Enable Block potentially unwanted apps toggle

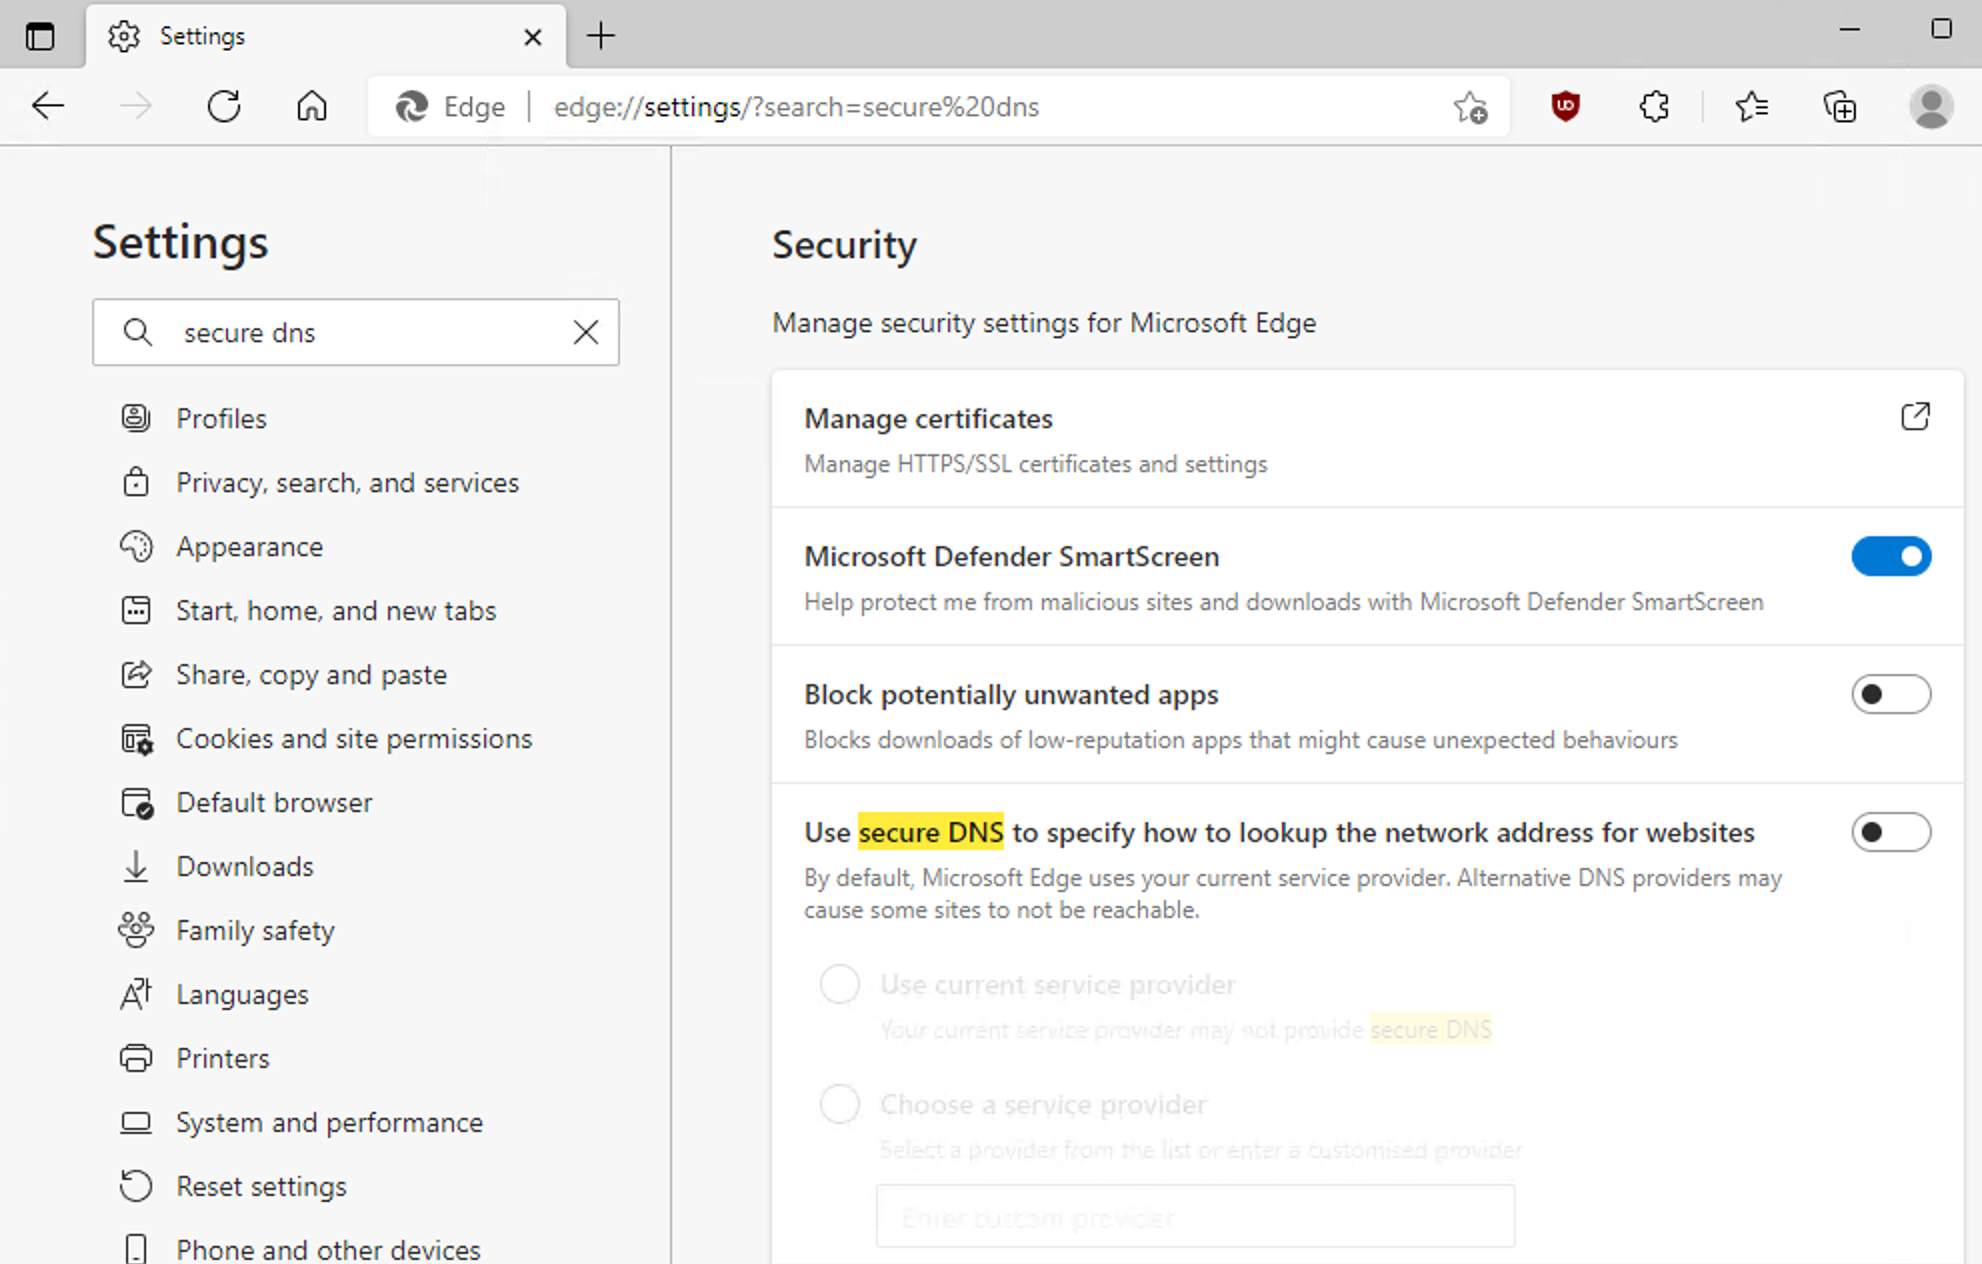tap(1891, 694)
